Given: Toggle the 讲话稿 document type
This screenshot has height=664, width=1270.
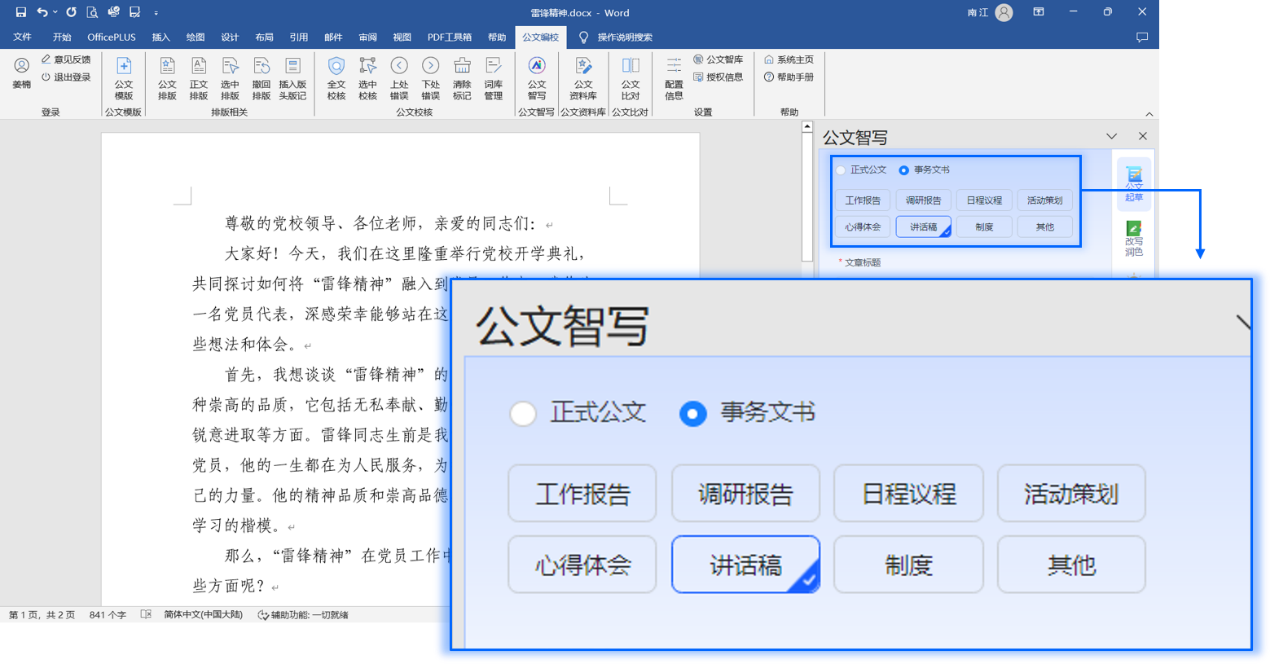Looking at the screenshot, I should (x=923, y=227).
